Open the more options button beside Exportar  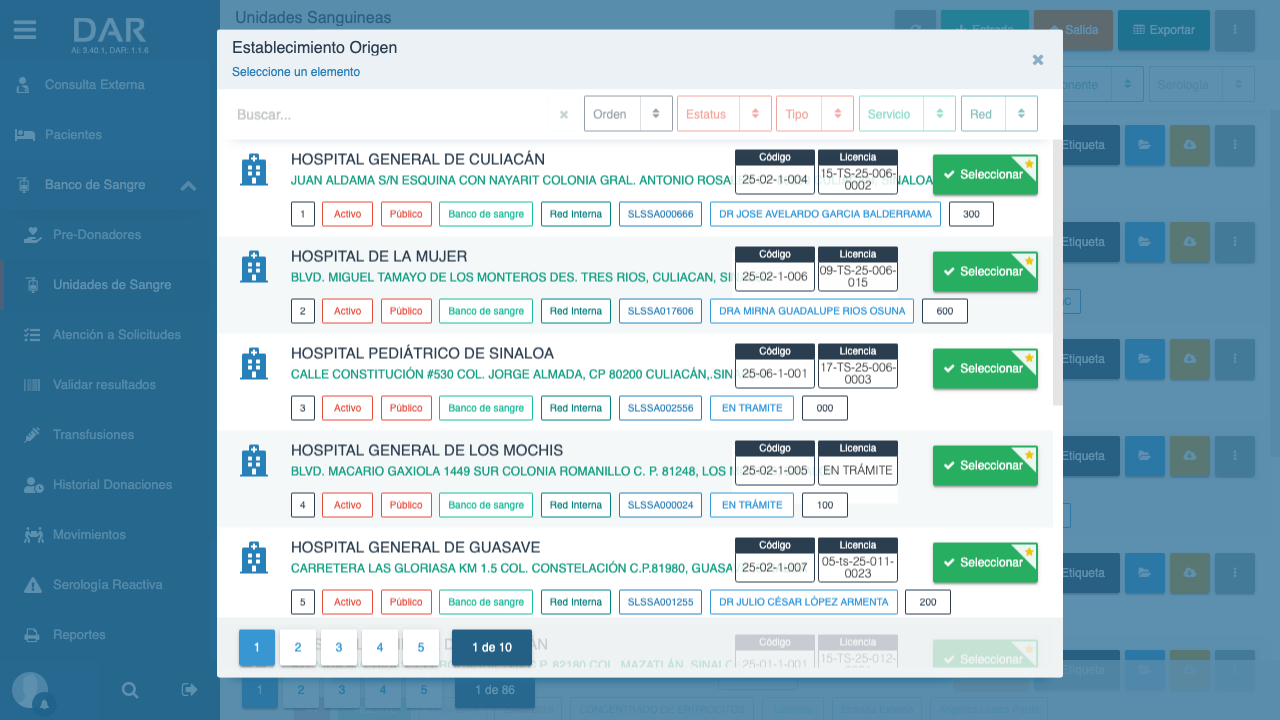[x=1235, y=30]
